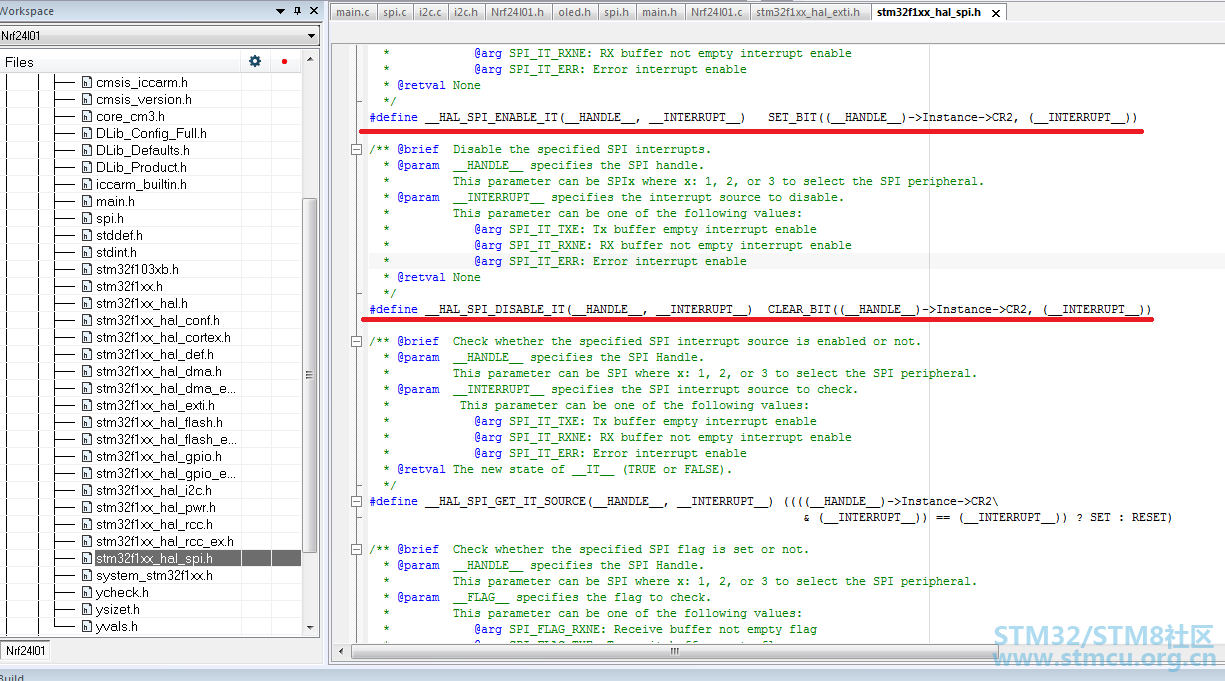Click the header file icon beside stm32f1xx_hal_flash.h
Image resolution: width=1225 pixels, height=681 pixels.
[87, 422]
